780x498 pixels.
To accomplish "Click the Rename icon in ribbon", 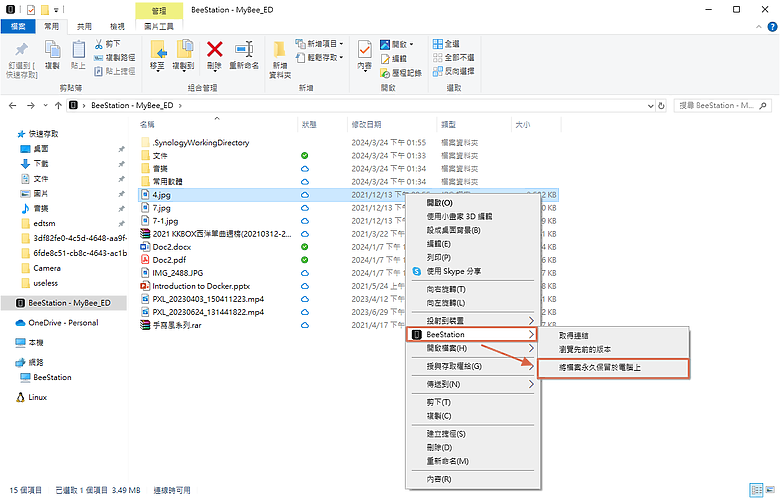I will 244,49.
